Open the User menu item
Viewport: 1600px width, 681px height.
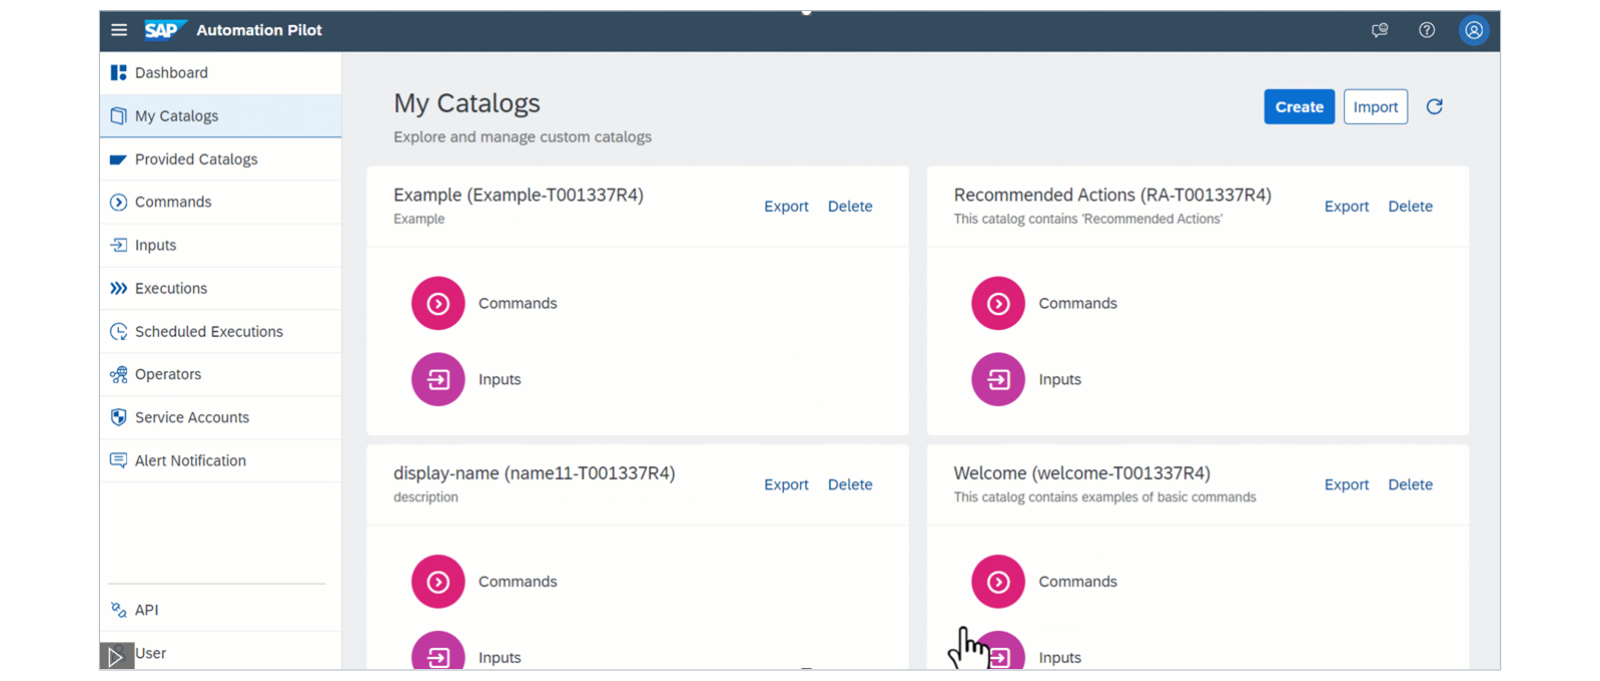(x=220, y=652)
